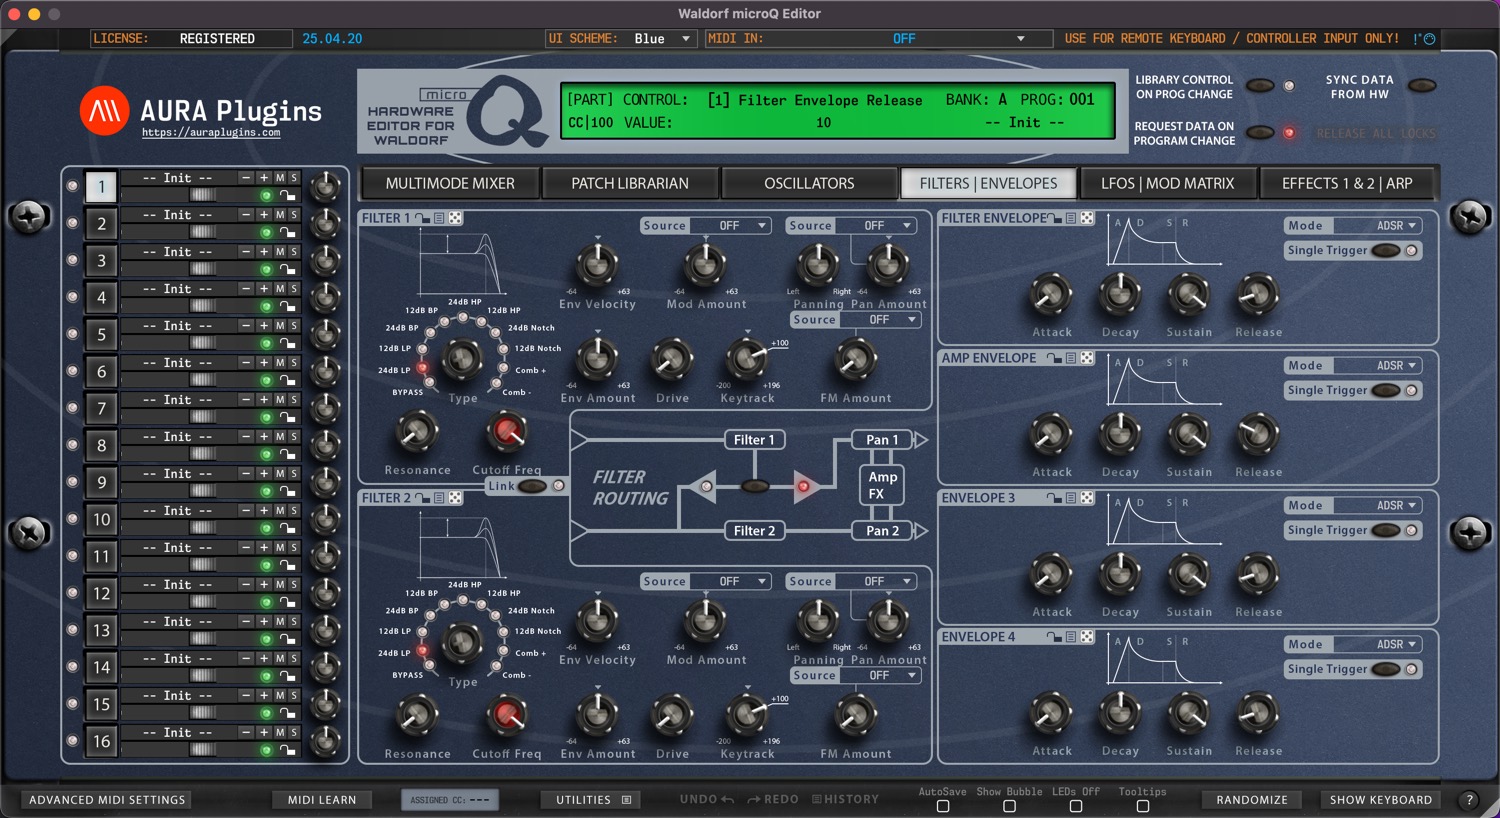Enable the AutoSave checkbox
Screen dimensions: 1500x818
tap(942, 806)
